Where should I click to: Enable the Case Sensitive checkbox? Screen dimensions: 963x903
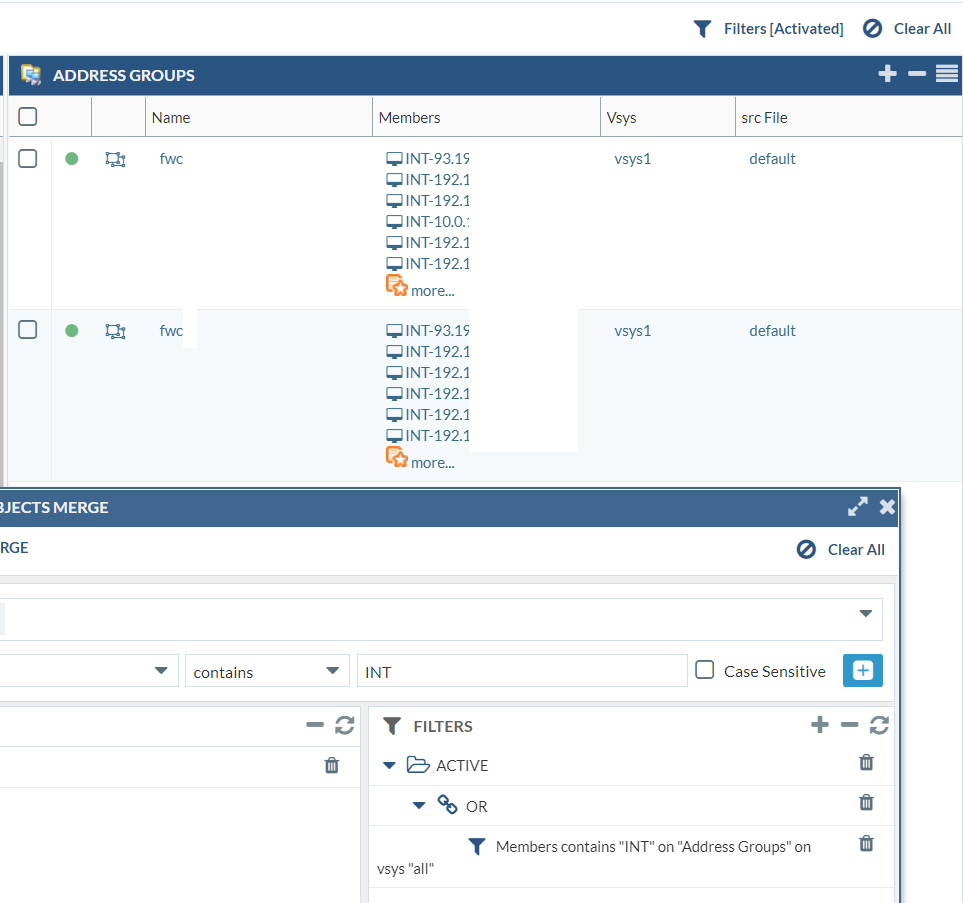click(x=705, y=671)
